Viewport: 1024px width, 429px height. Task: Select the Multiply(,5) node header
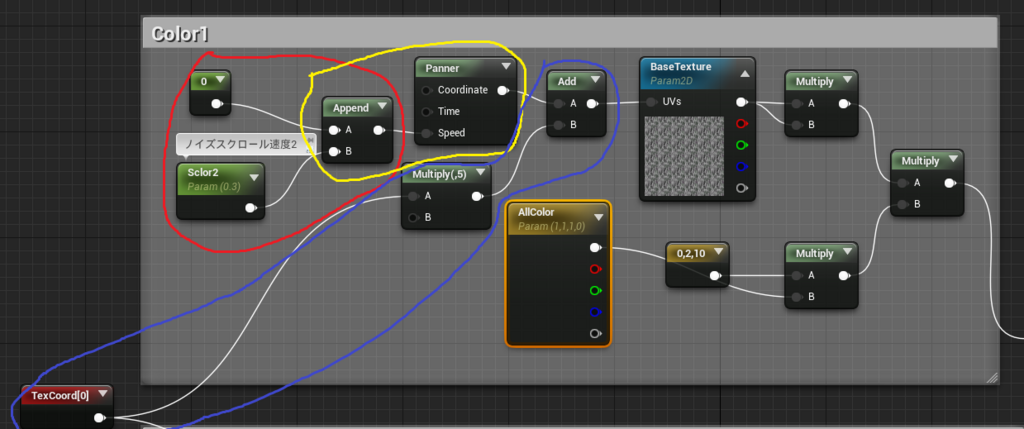[x=446, y=174]
